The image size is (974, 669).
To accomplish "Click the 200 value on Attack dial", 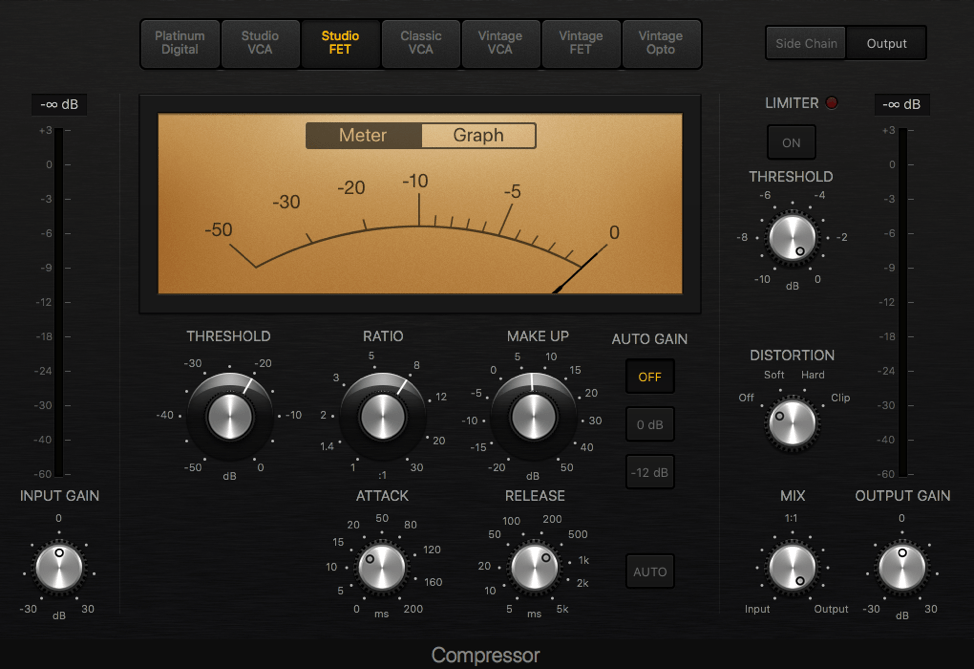I will [x=413, y=609].
